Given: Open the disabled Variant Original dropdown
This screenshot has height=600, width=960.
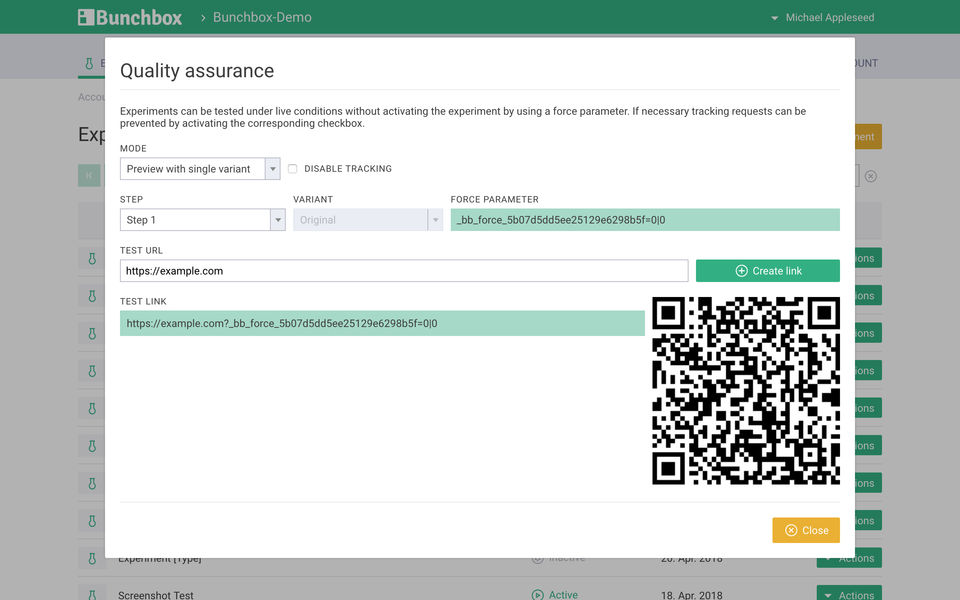Looking at the screenshot, I should click(x=368, y=220).
